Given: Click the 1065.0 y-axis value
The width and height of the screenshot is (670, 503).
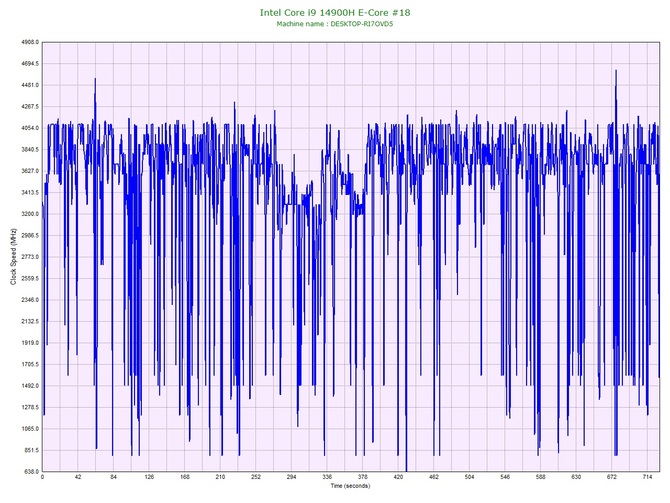Looking at the screenshot, I should tap(30, 429).
